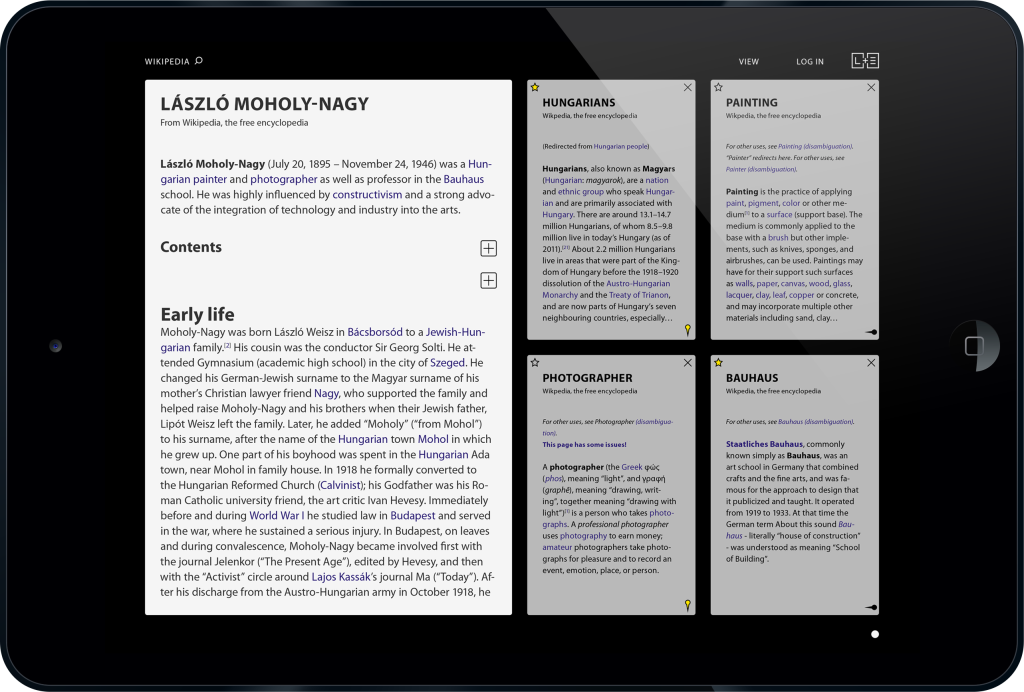Open the Greek link in Photographer card

(x=632, y=467)
